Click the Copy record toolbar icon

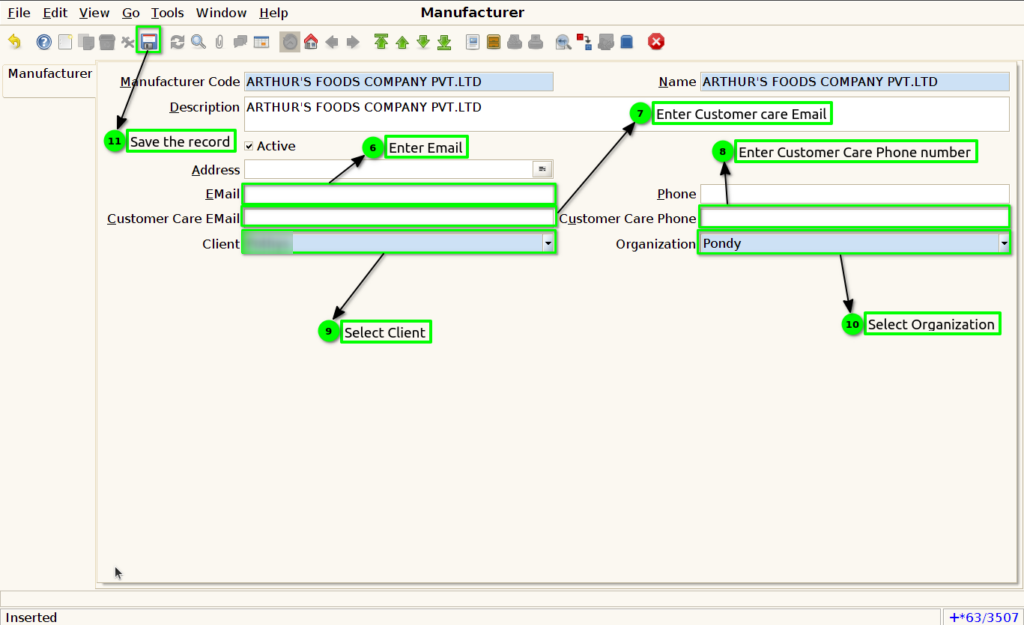(x=86, y=42)
